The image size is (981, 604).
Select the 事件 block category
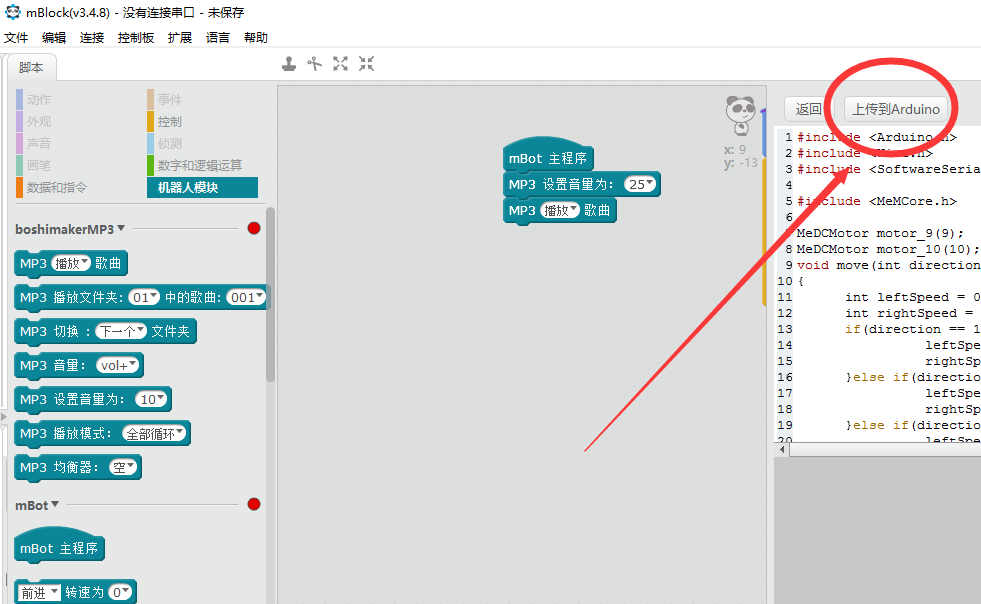pyautogui.click(x=170, y=100)
